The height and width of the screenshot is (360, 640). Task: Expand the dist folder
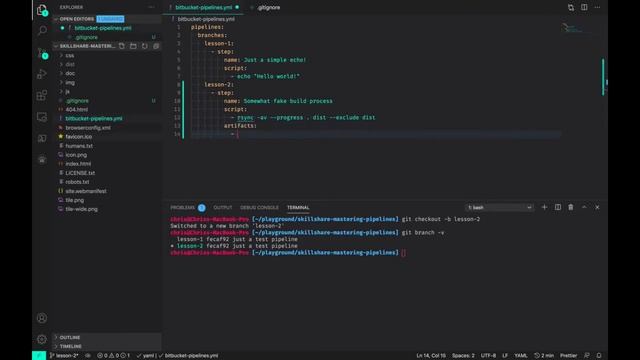click(70, 64)
